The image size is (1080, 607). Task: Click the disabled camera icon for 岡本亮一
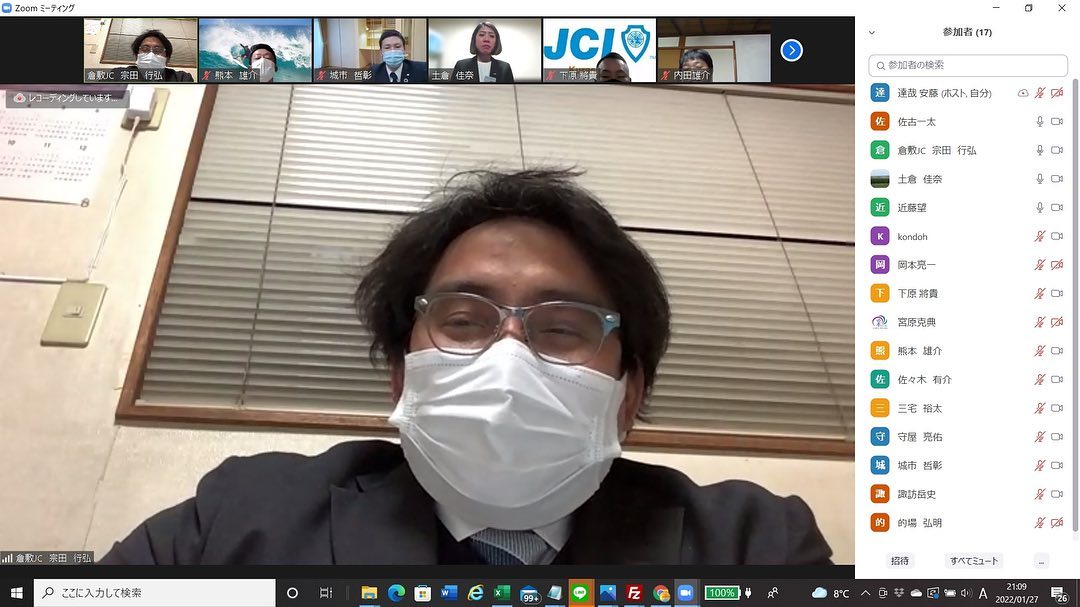tap(1057, 265)
